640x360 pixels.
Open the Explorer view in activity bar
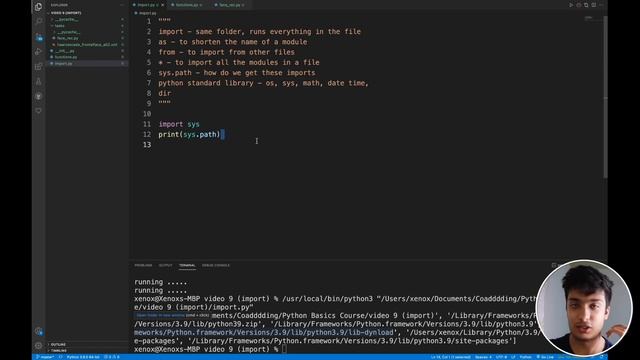click(x=38, y=7)
